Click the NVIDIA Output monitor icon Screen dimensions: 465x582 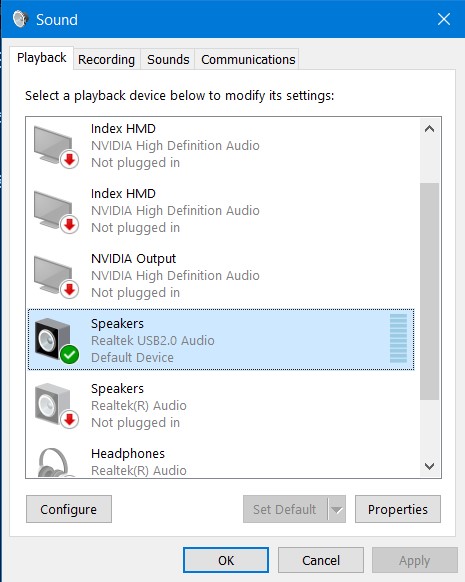(56, 277)
